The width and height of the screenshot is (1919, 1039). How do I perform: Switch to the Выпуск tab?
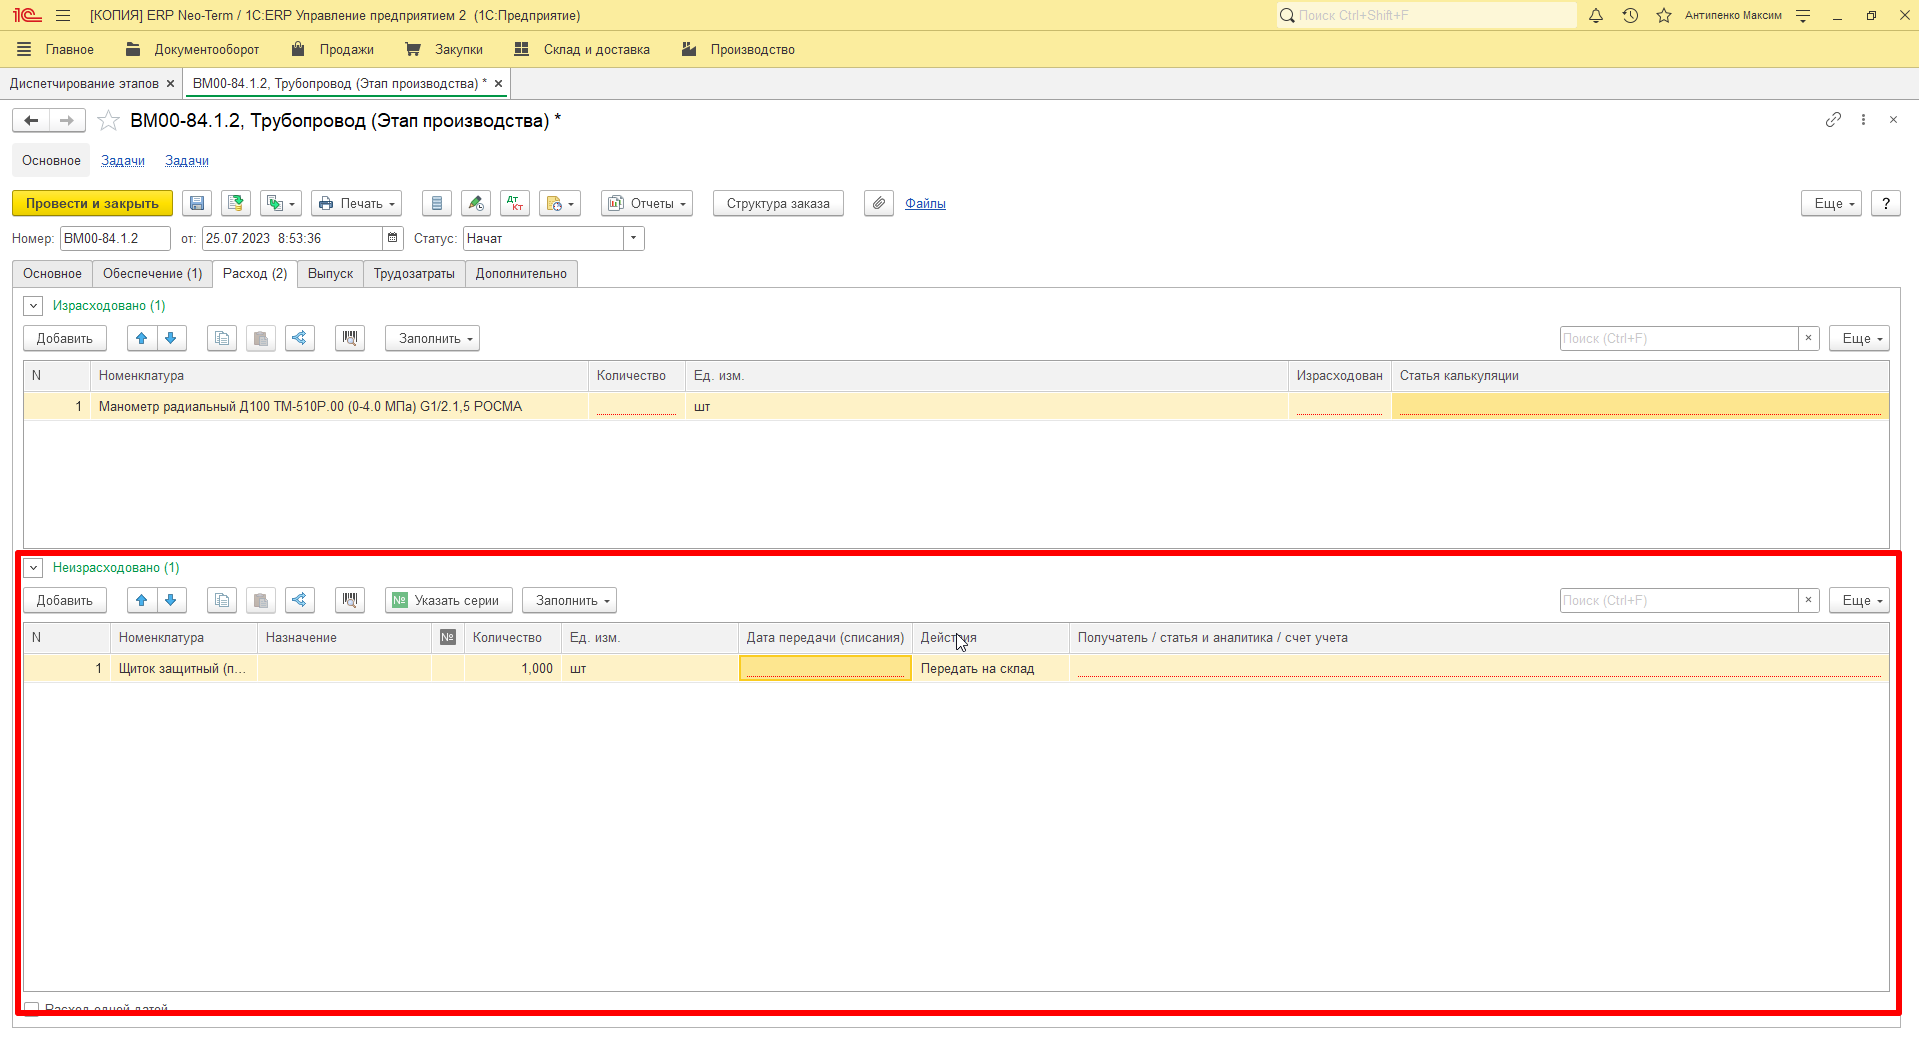coord(330,274)
